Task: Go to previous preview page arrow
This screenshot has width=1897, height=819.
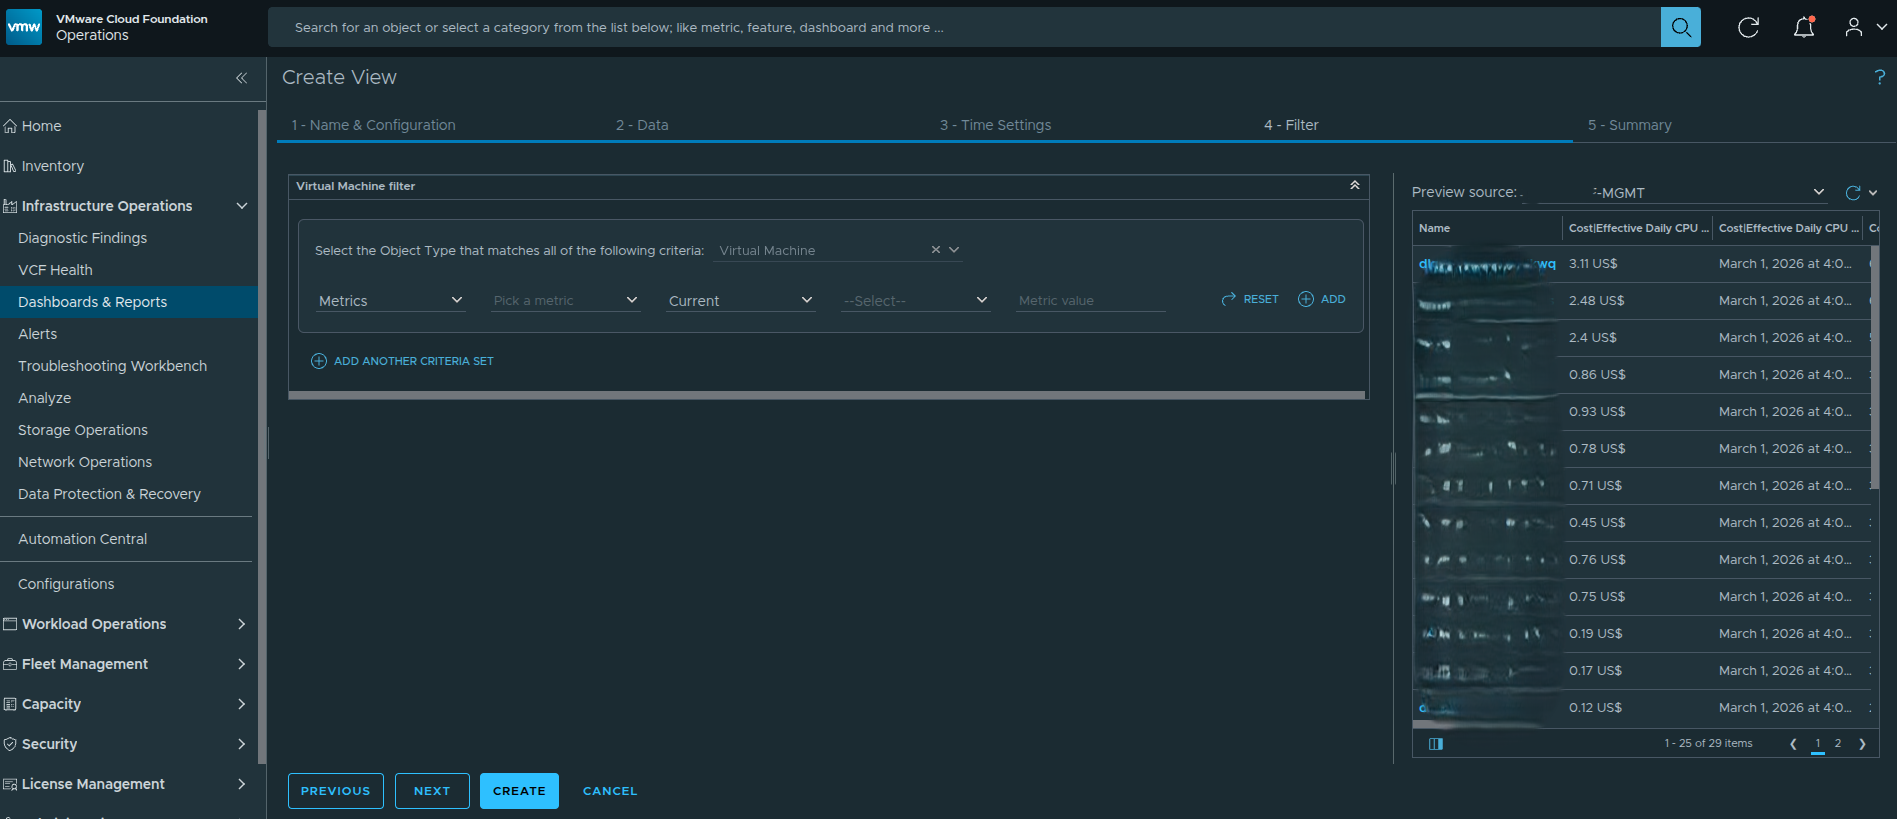Action: (1793, 744)
